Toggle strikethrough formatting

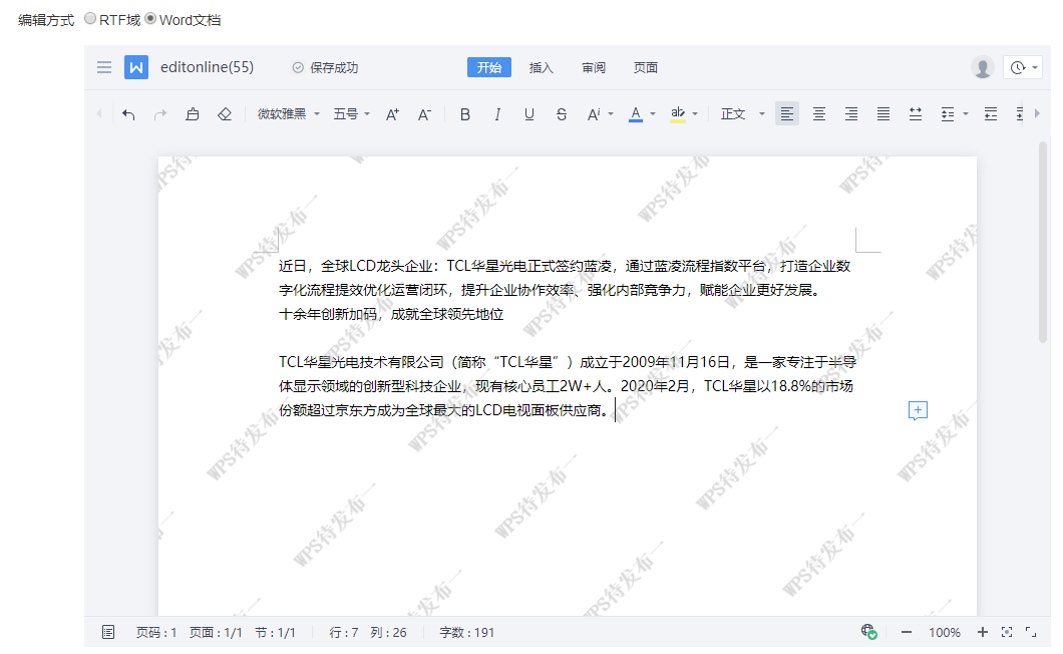pos(561,115)
